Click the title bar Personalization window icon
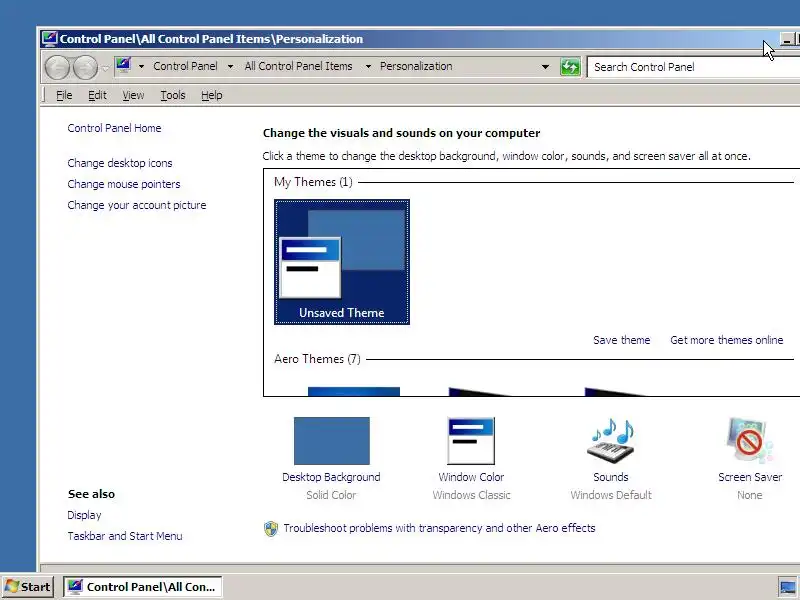800x600 pixels. click(49, 39)
